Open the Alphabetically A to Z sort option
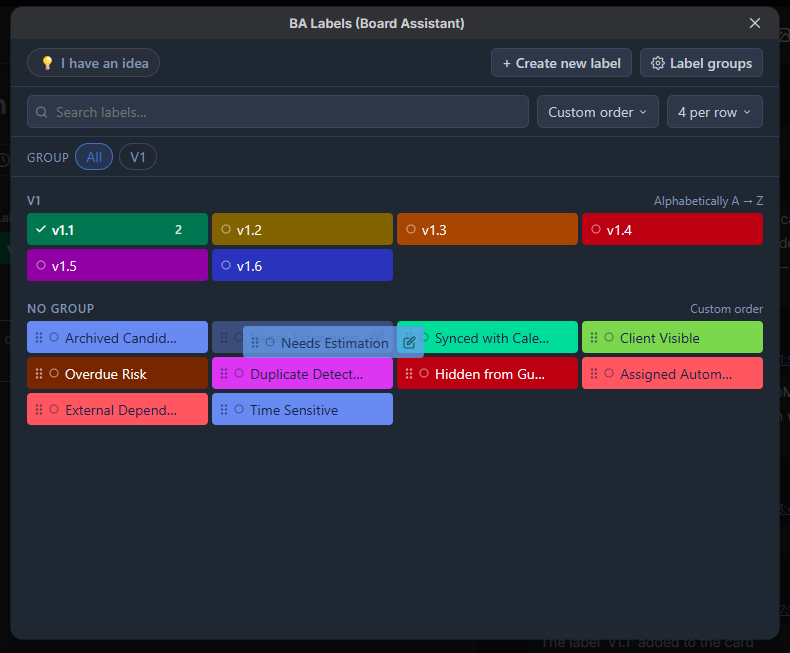 point(708,201)
